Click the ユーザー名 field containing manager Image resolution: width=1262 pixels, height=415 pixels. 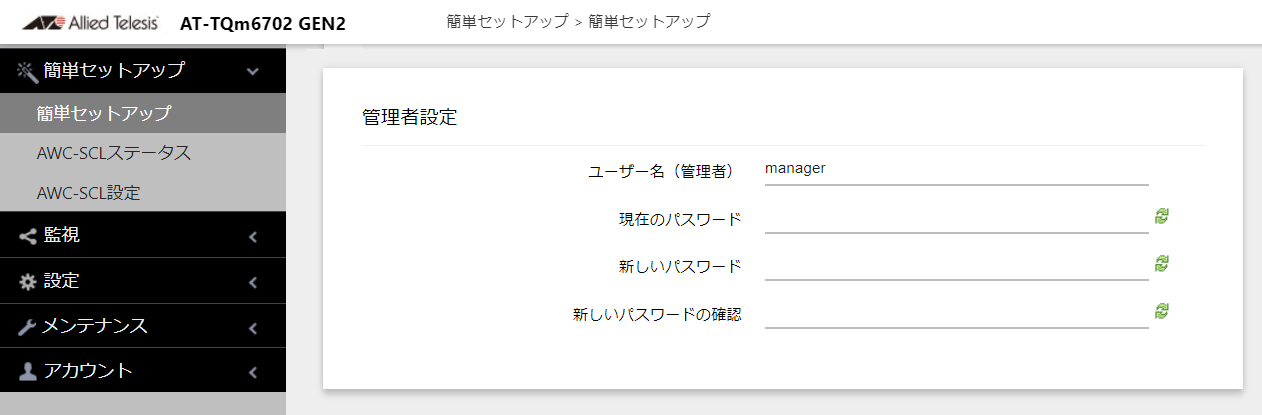[956, 170]
